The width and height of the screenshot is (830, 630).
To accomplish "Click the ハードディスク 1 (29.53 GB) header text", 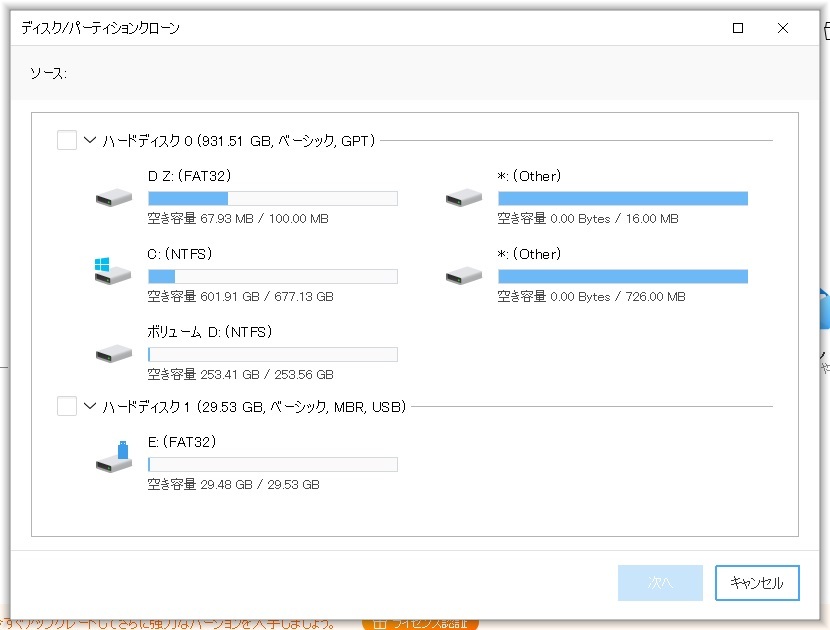I will click(x=254, y=407).
